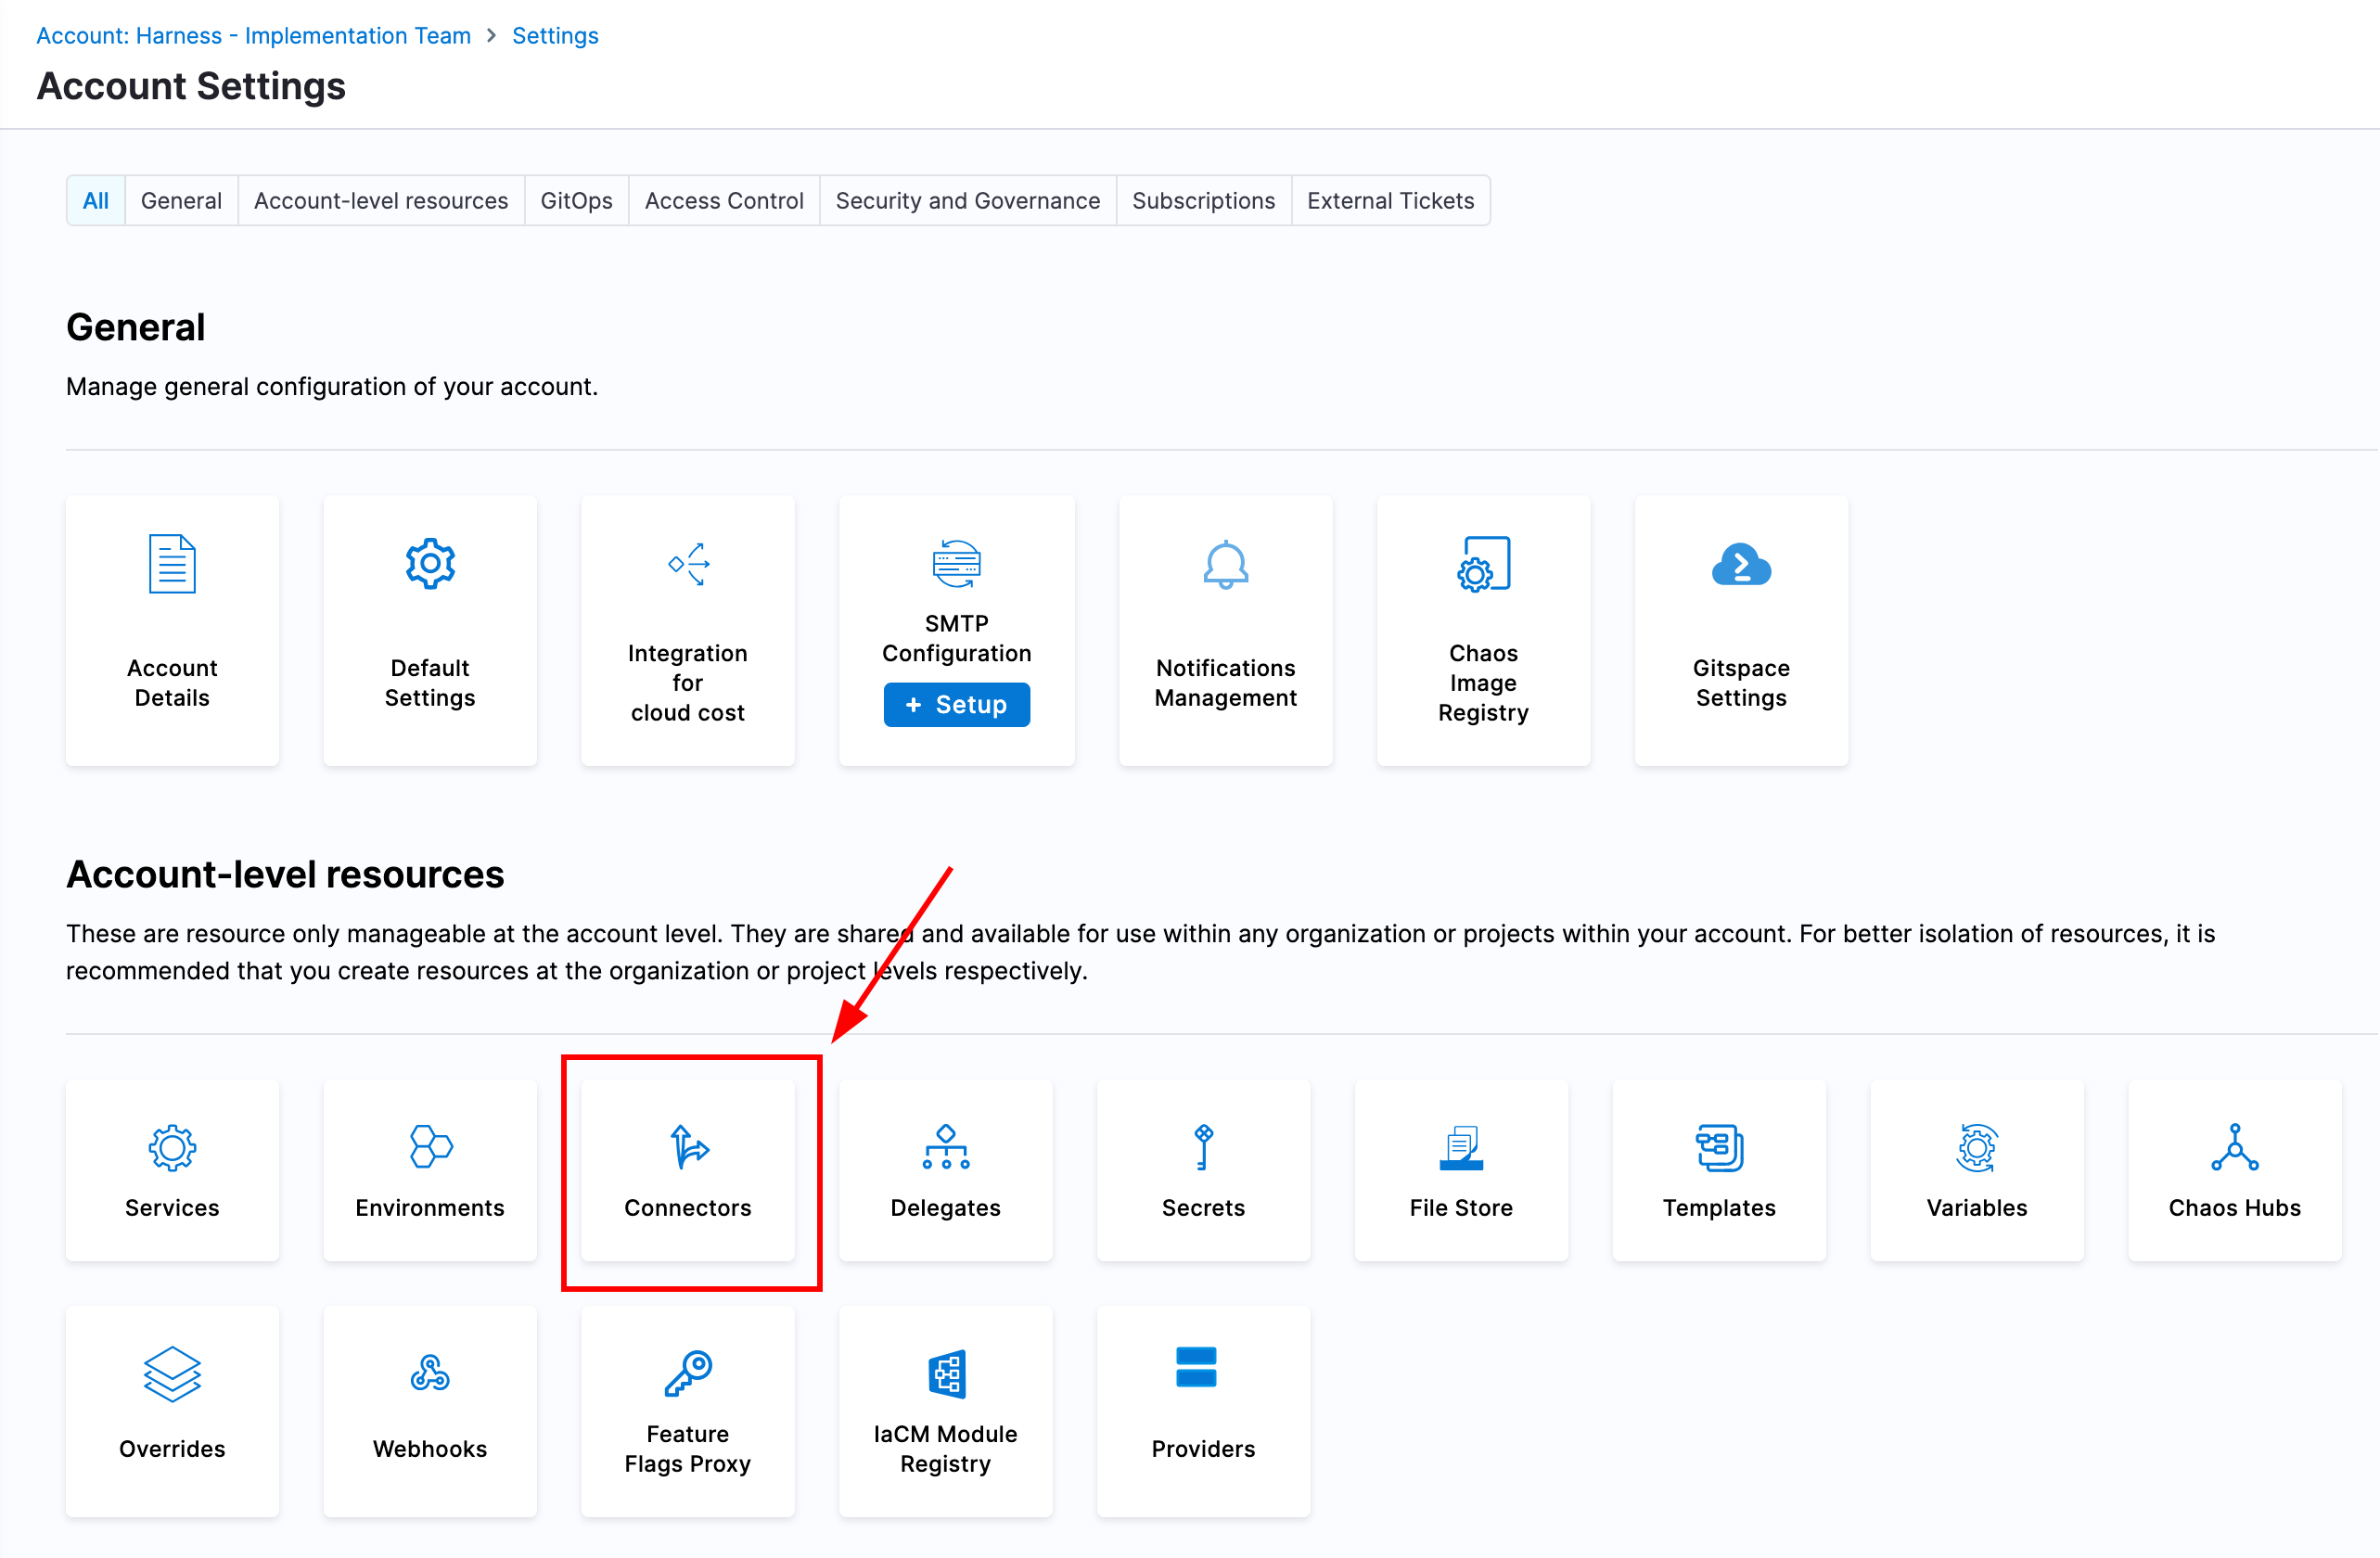Click the File Store icon
Screen dimensions: 2380x1558
tap(1461, 1146)
